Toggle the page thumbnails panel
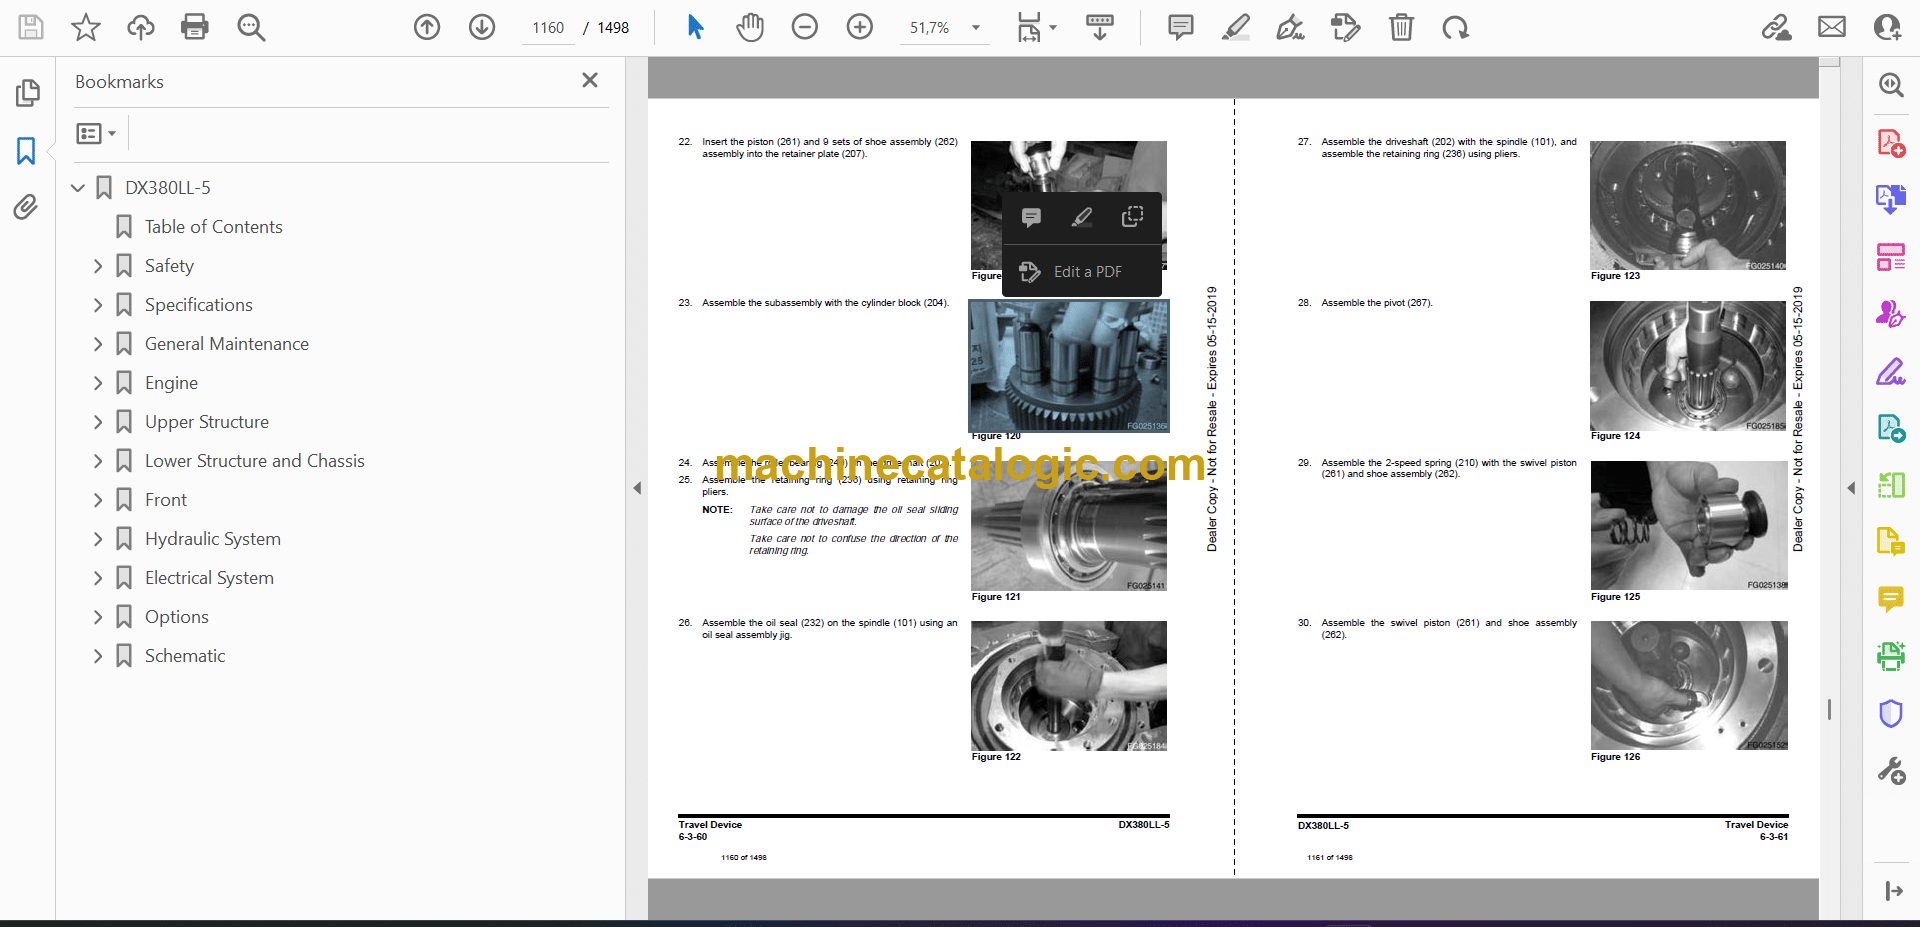The image size is (1920, 927). click(27, 93)
